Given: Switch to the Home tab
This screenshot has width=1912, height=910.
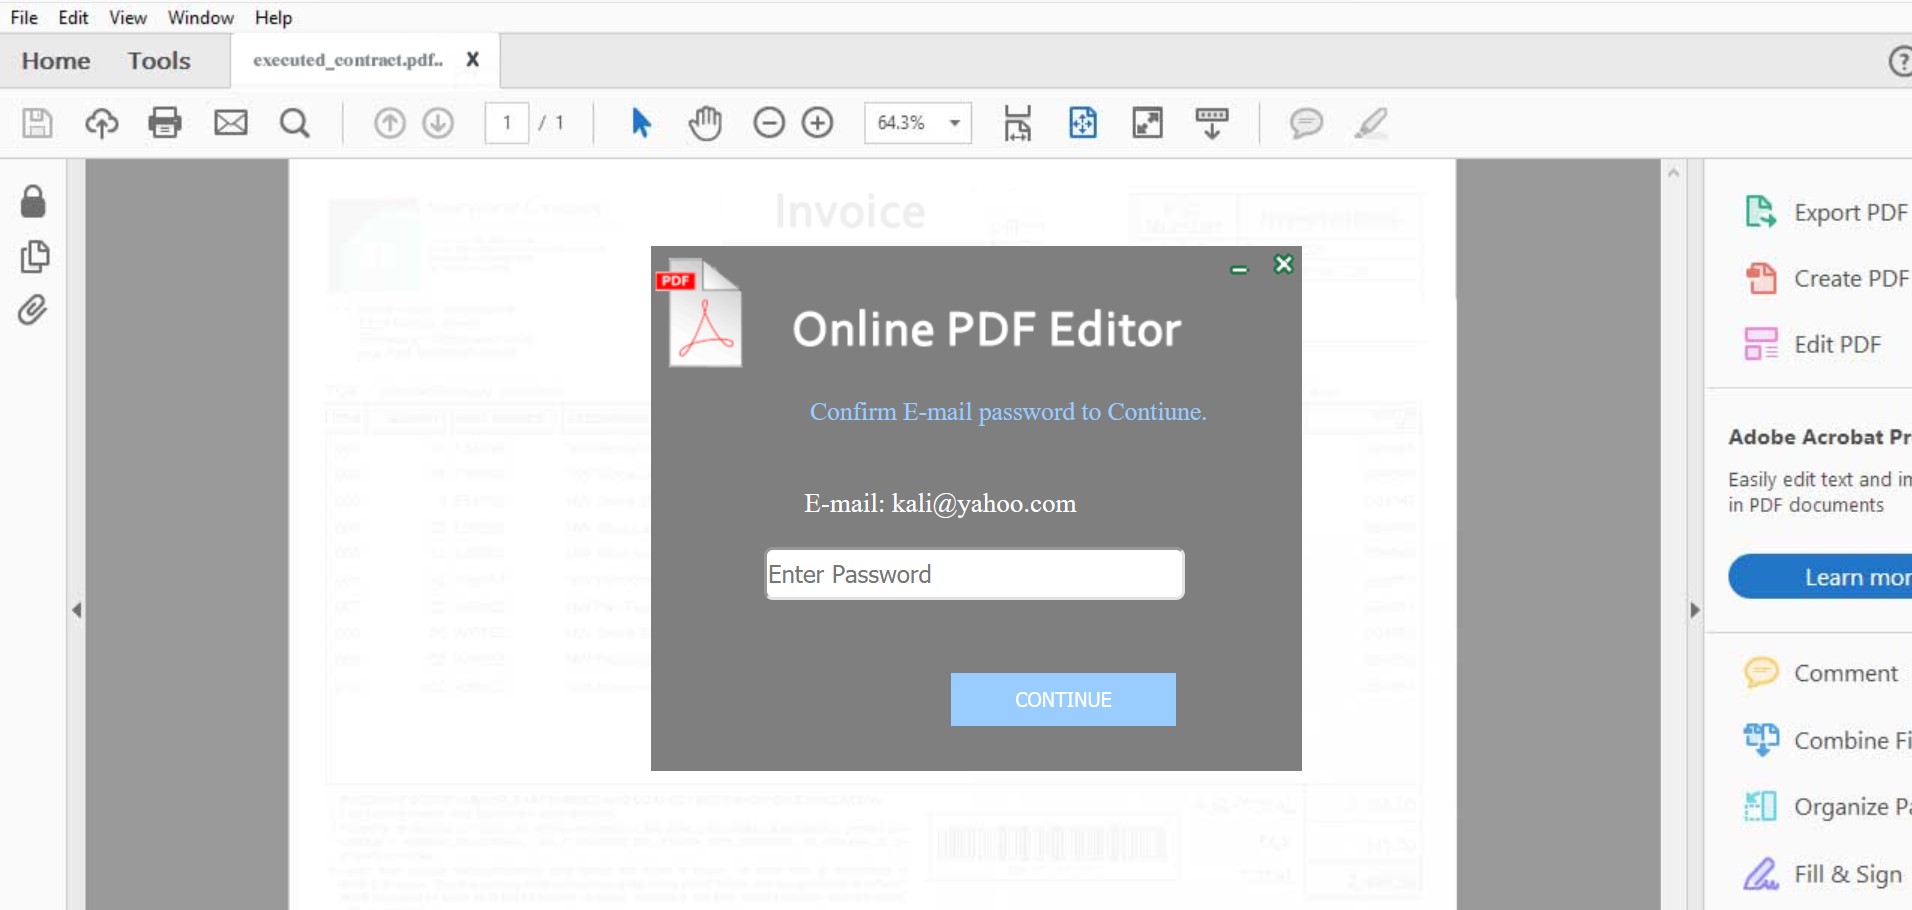Looking at the screenshot, I should (x=56, y=61).
